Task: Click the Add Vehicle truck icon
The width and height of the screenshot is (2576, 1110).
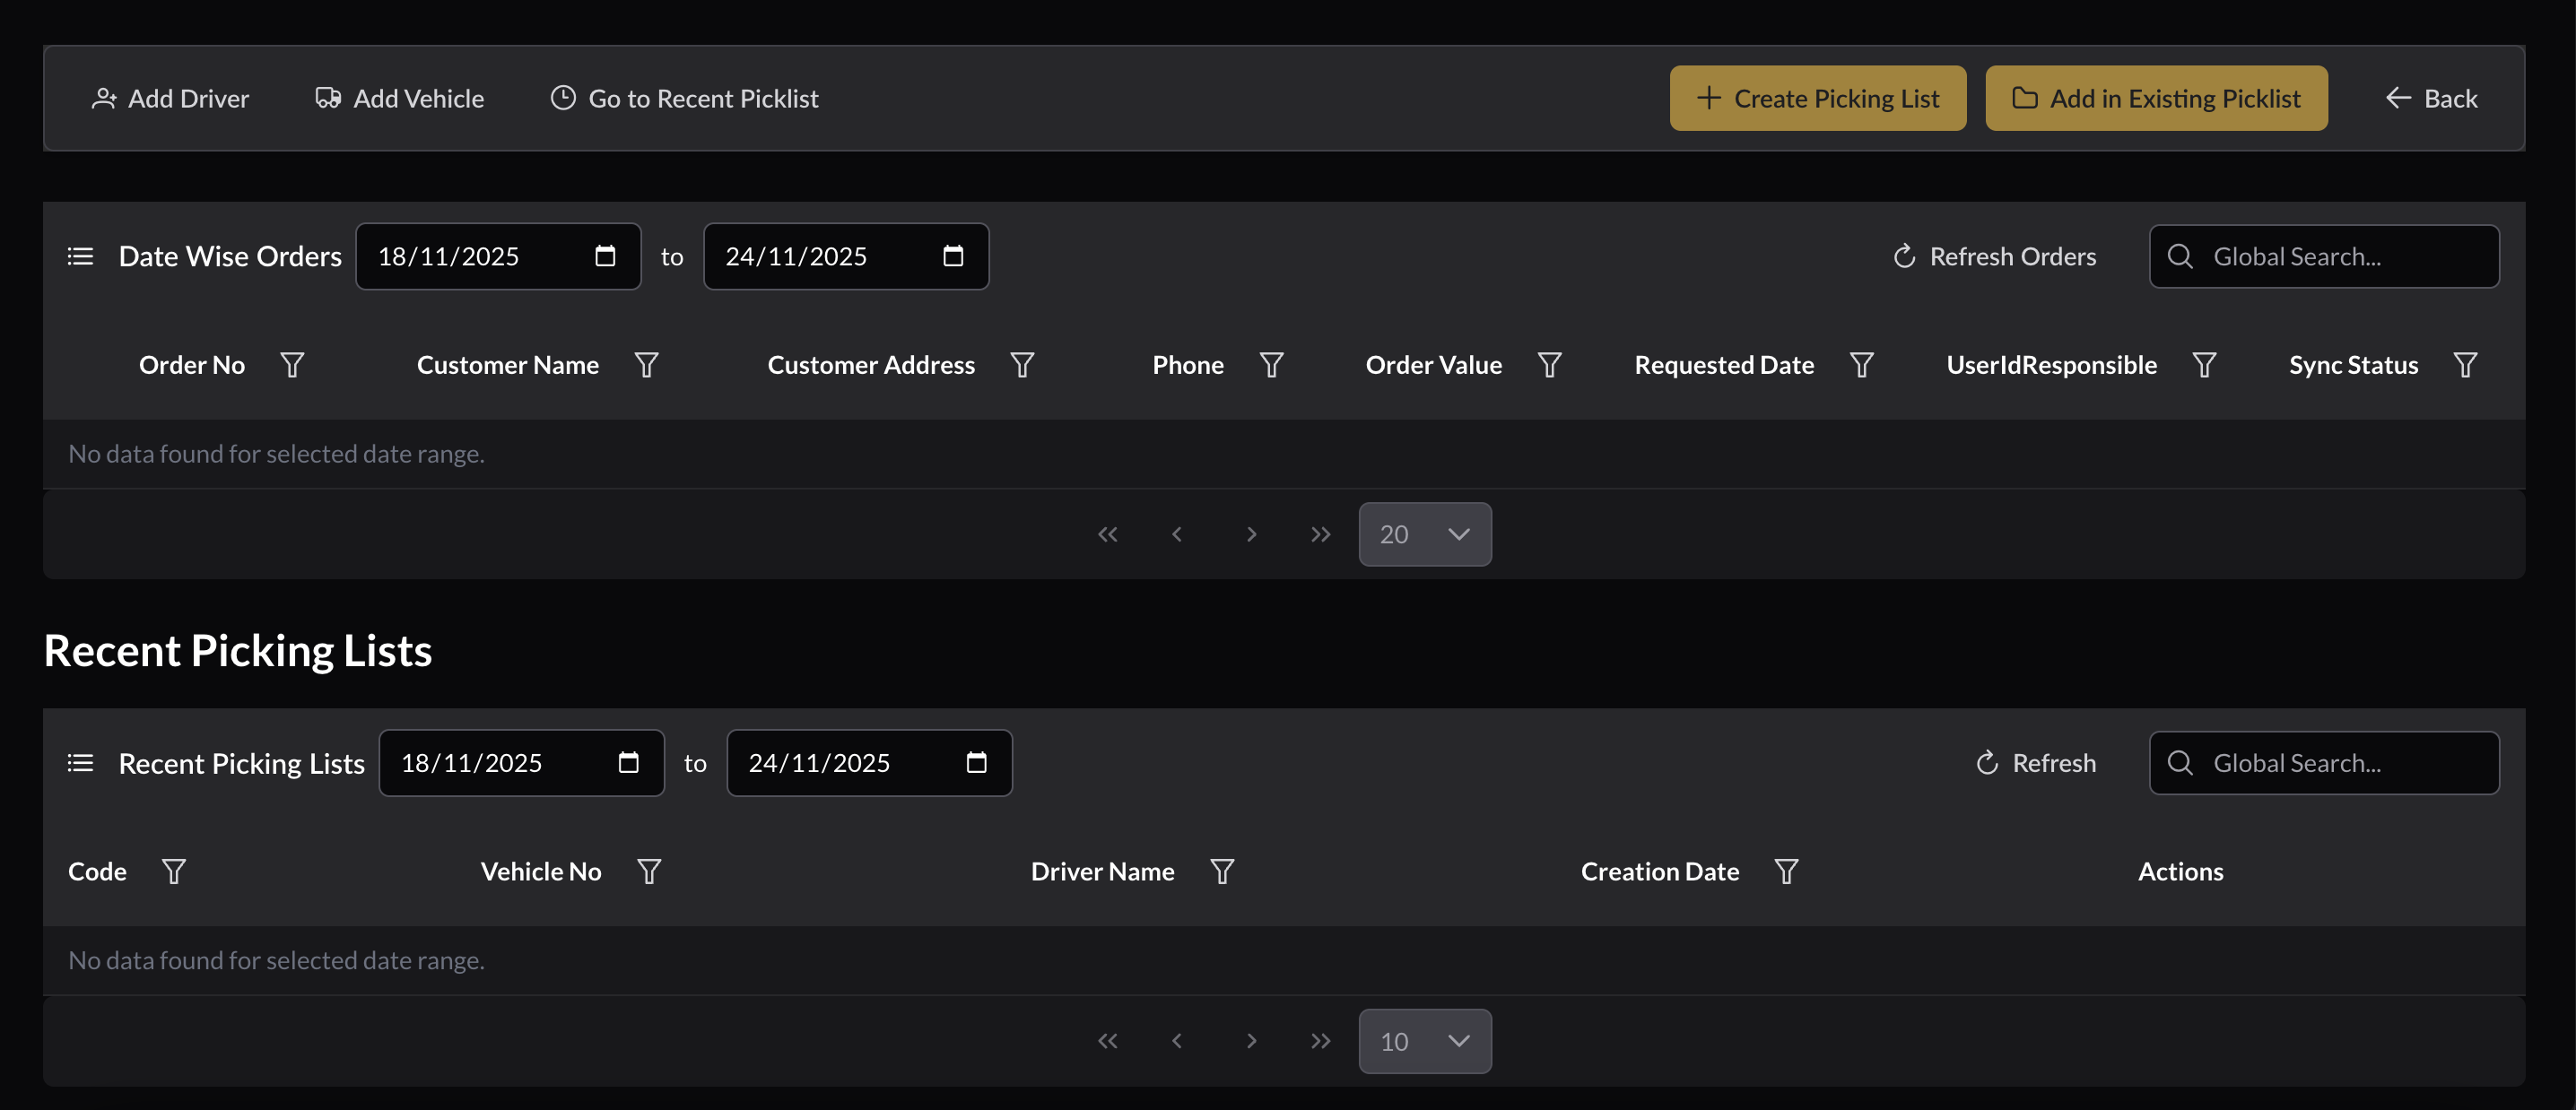Action: 328,98
